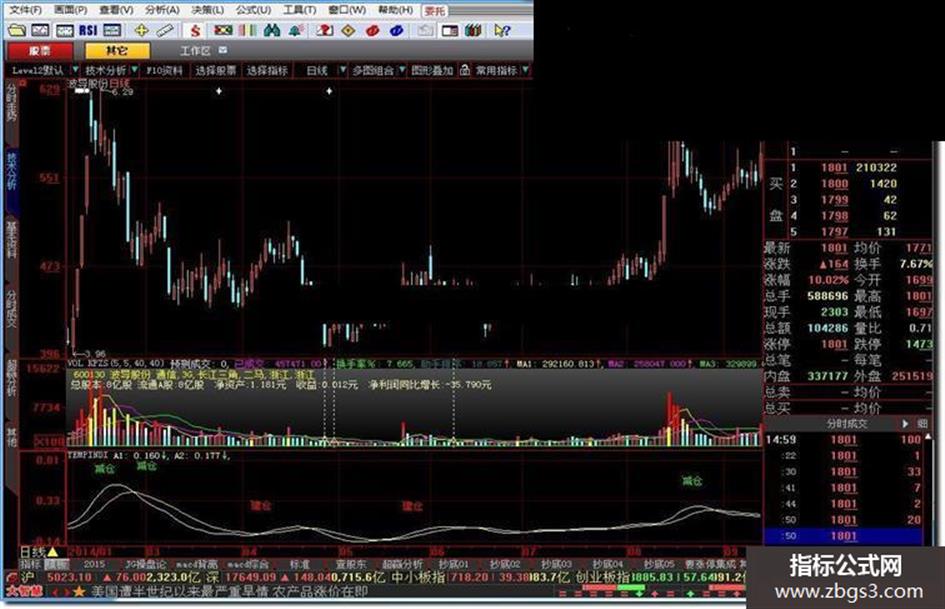Open the 画面(P) menu

[71, 10]
